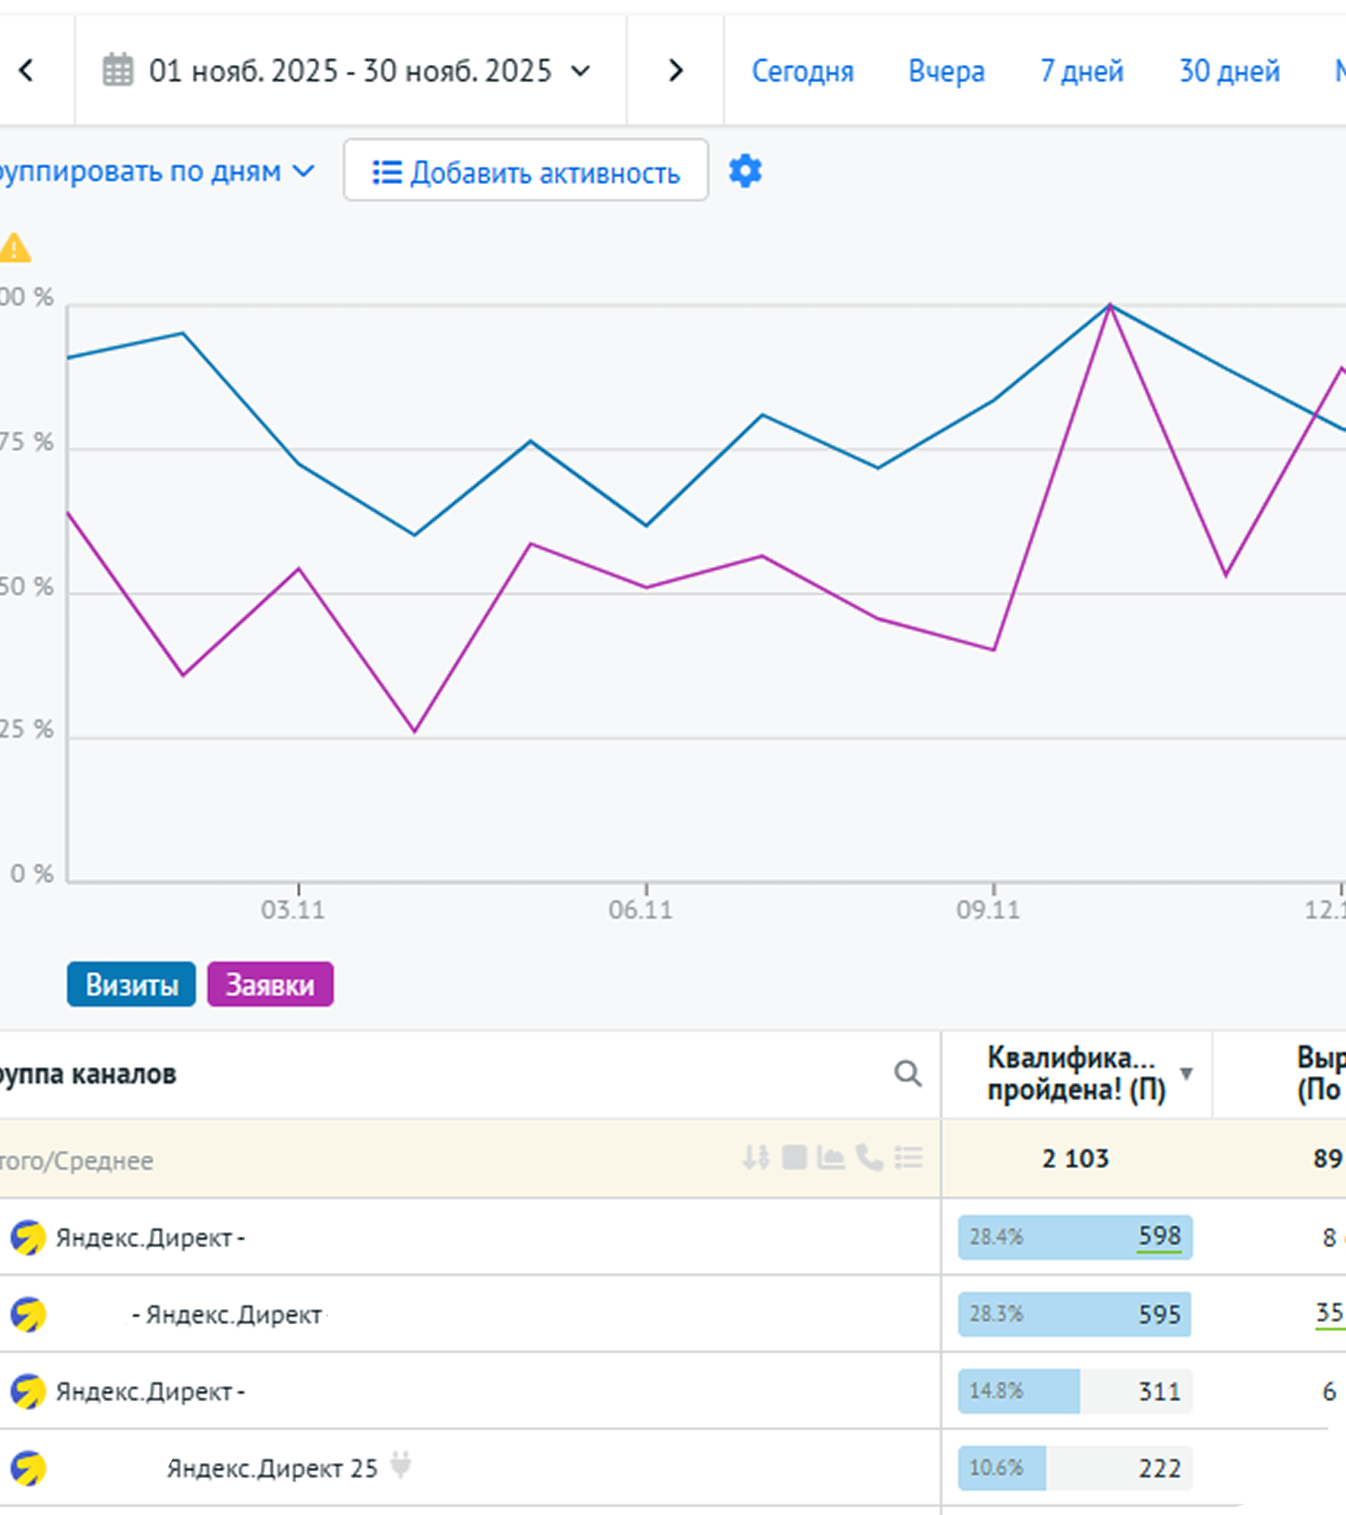Go to the next date period
This screenshot has height=1515, width=1346.
(676, 71)
